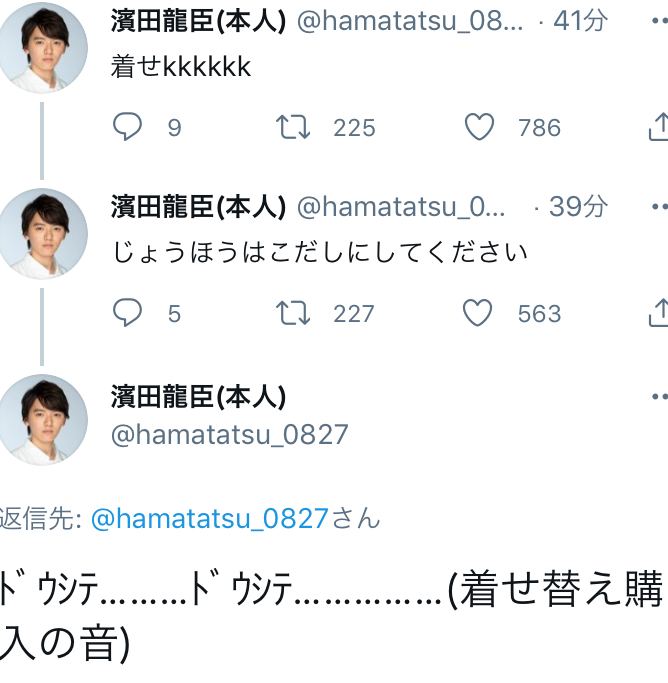Retweet the 着せkkkkkk tweet
This screenshot has height=683, width=668.
[293, 127]
